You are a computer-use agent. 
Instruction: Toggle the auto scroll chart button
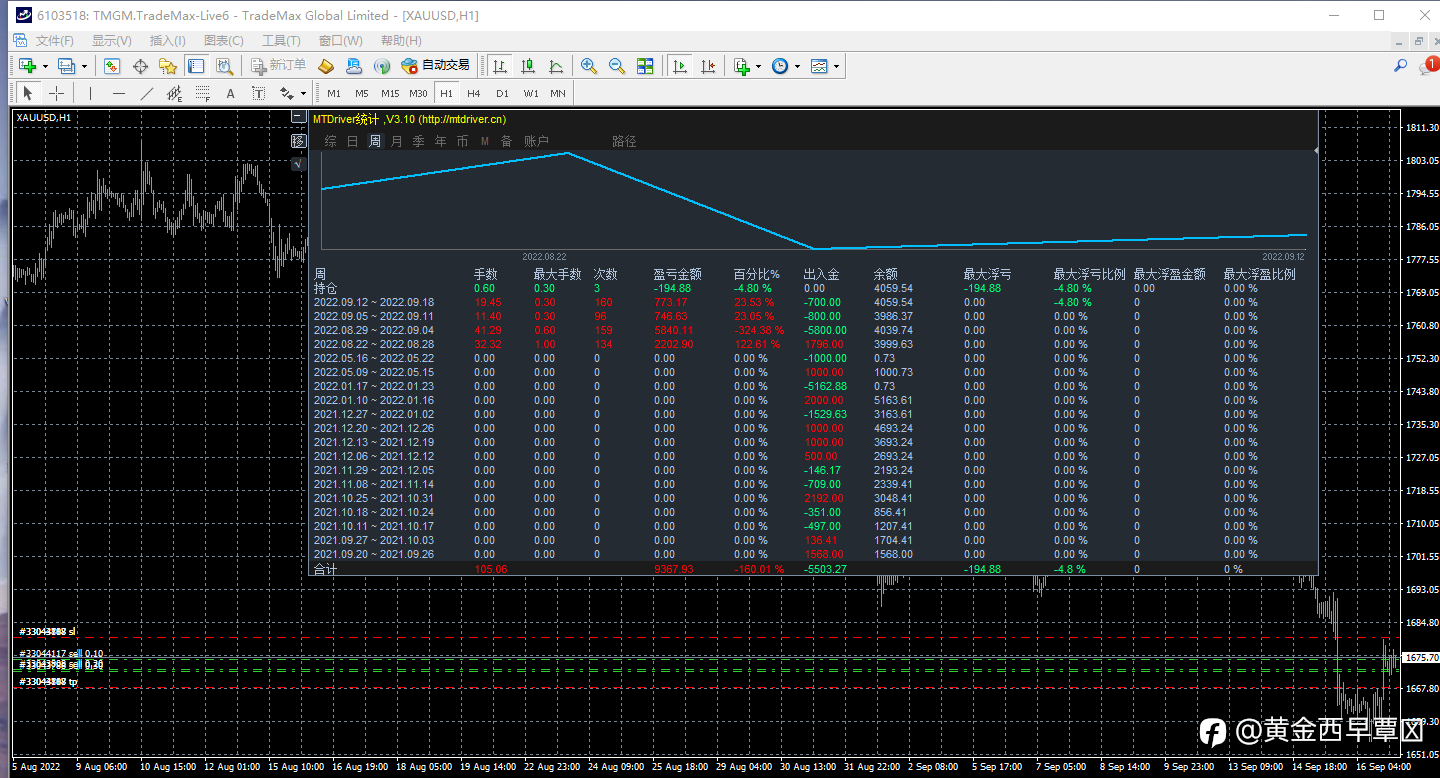[680, 66]
